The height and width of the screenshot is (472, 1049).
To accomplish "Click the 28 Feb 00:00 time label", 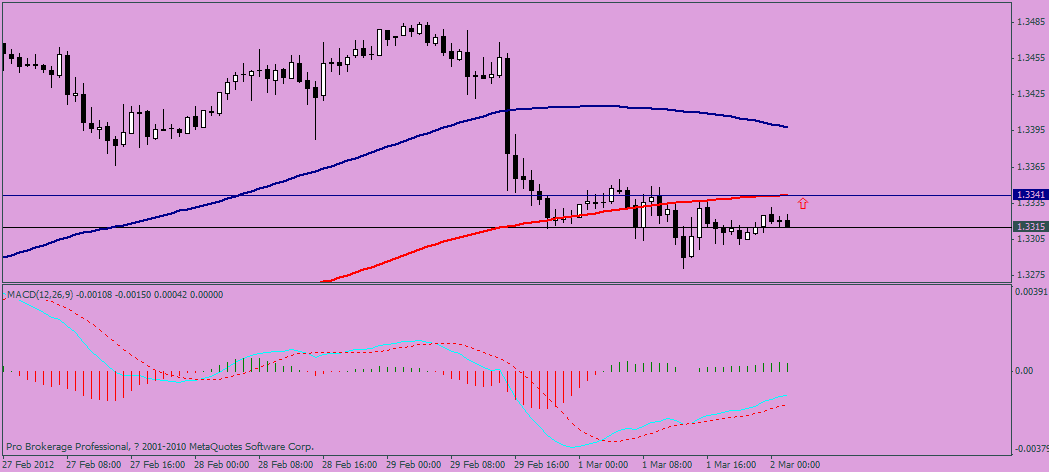I will [x=221, y=464].
